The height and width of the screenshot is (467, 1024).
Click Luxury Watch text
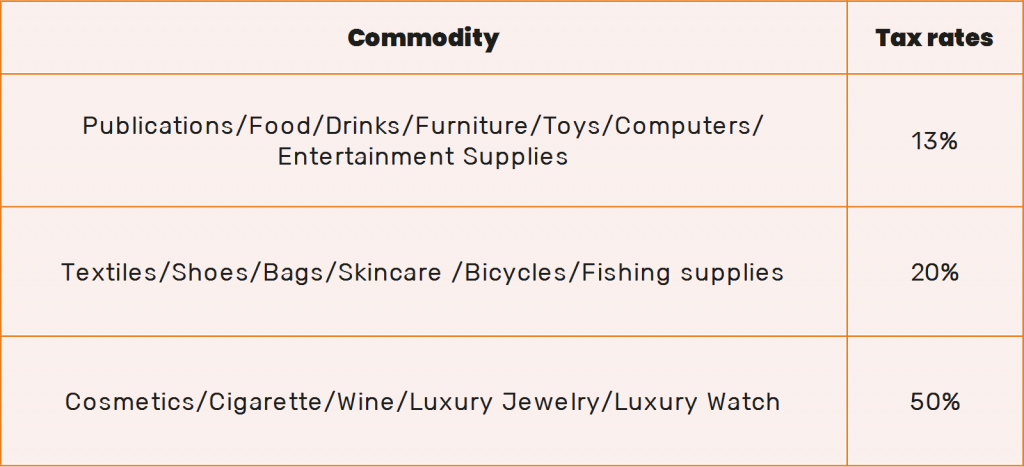(x=695, y=402)
